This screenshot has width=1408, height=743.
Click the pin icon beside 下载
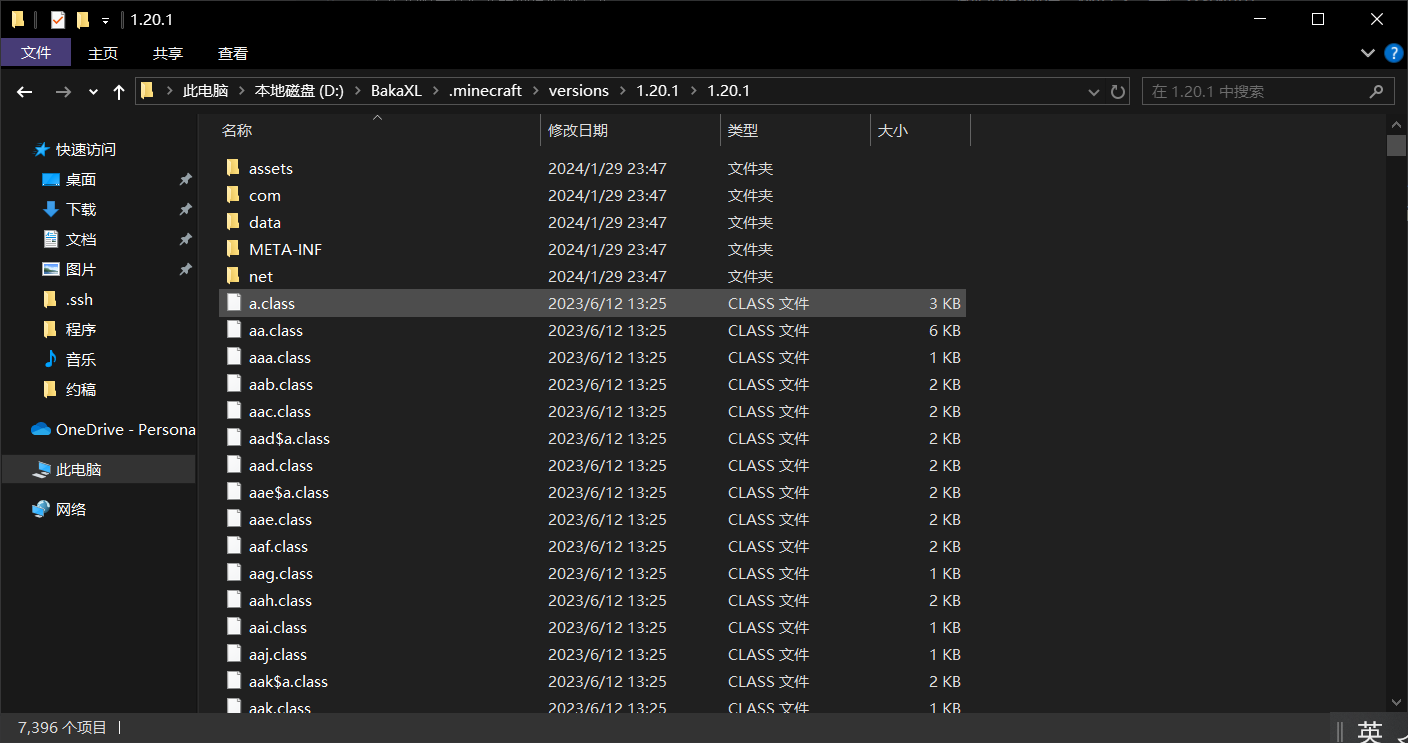[185, 210]
